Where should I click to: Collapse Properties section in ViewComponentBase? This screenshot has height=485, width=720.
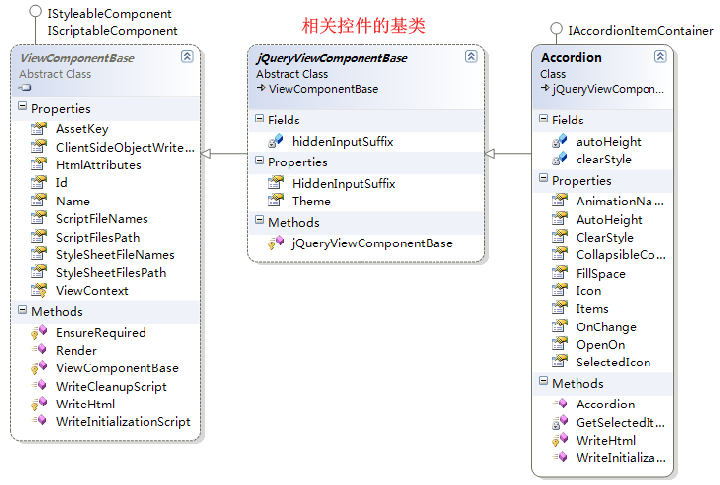click(22, 106)
